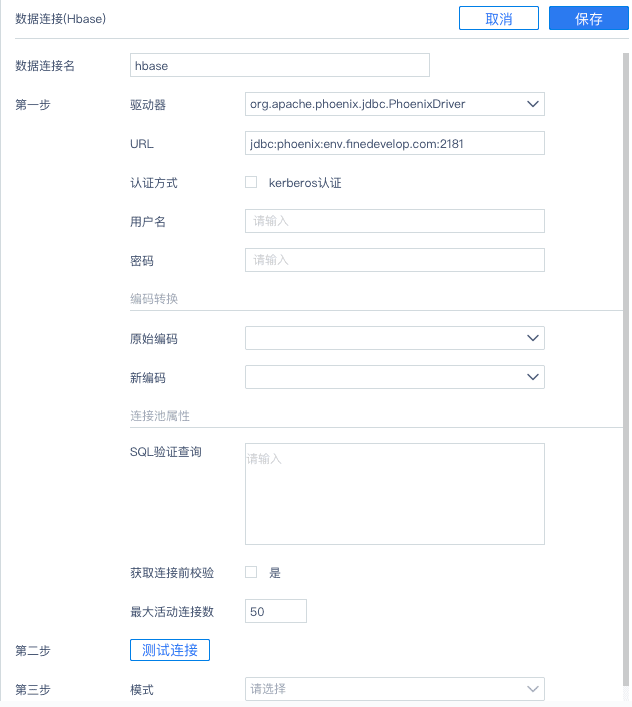Click the driver dropdown chevron arrow

(532, 103)
